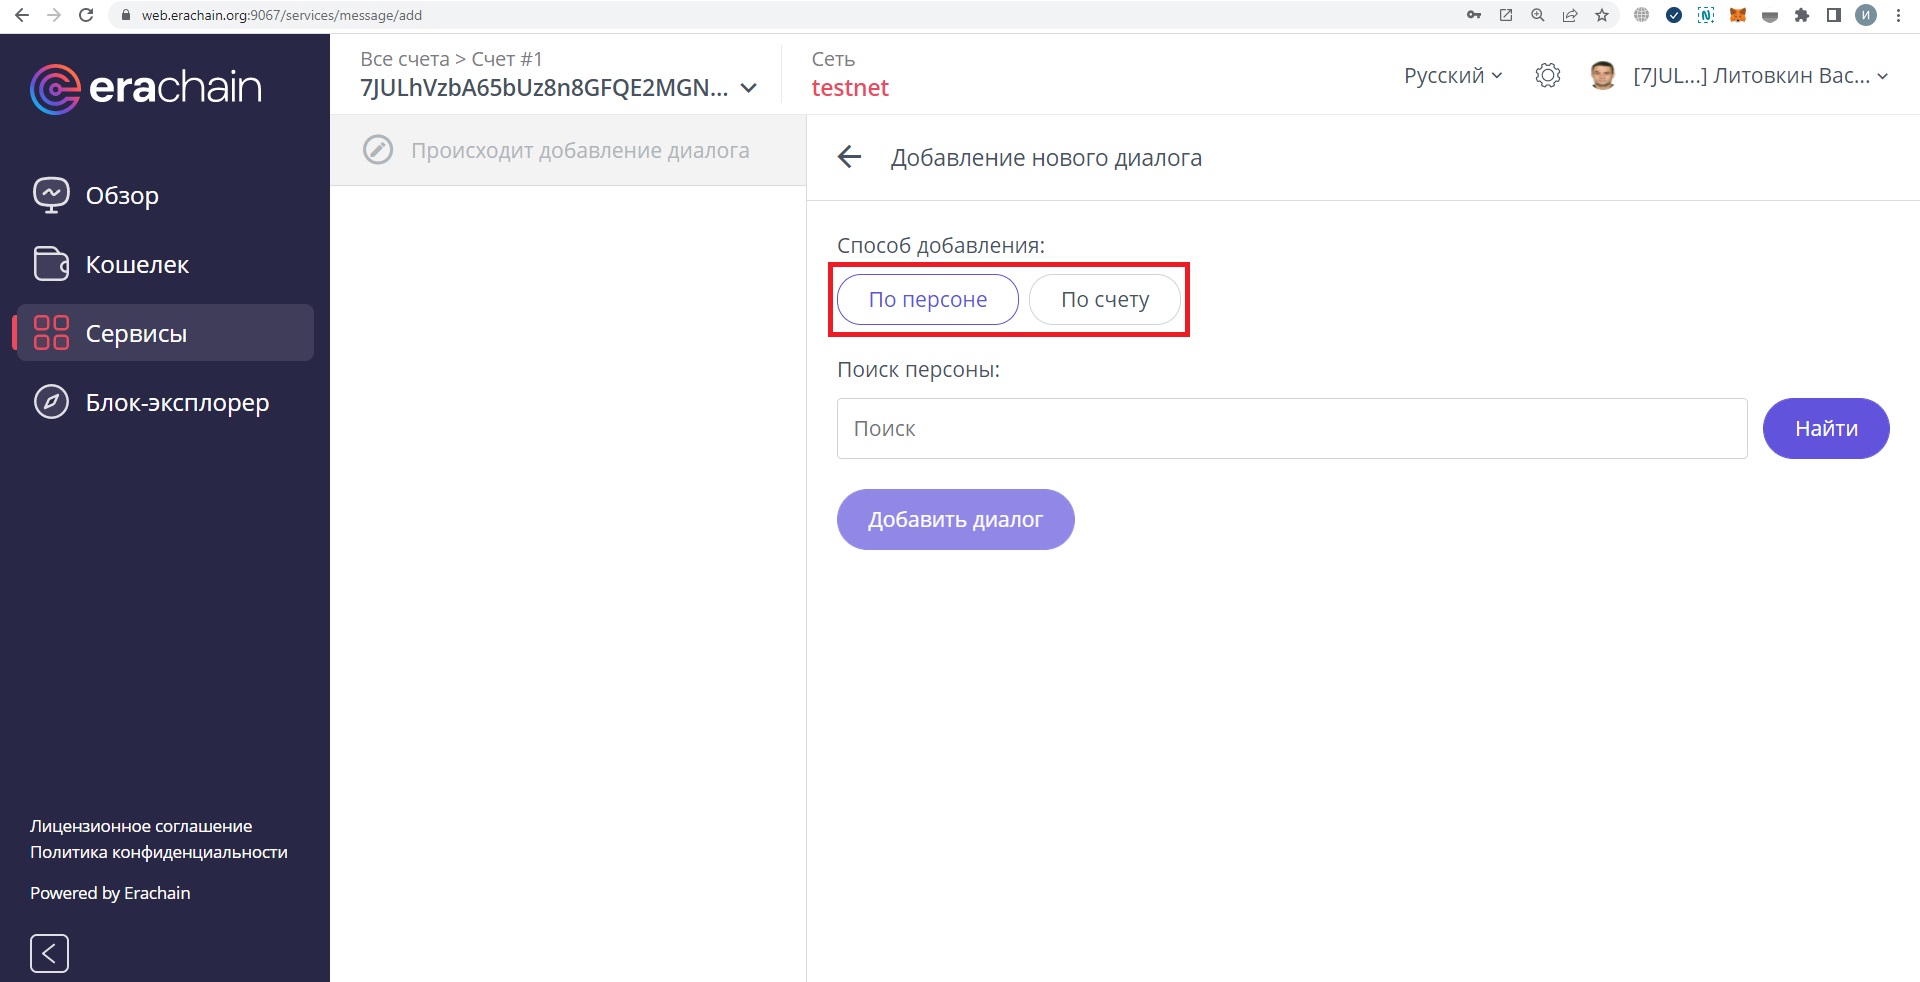Open the Кошелек section
This screenshot has width=1920, height=982.
(x=137, y=264)
